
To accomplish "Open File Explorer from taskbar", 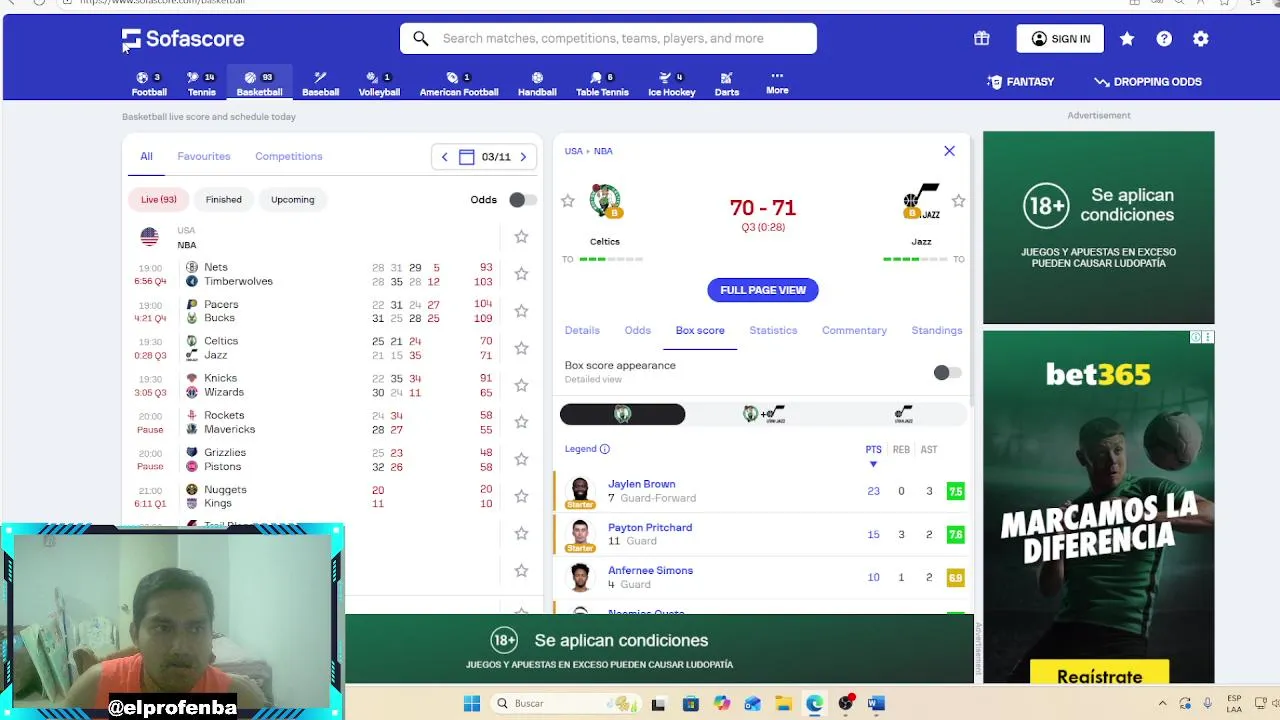I will click(783, 703).
